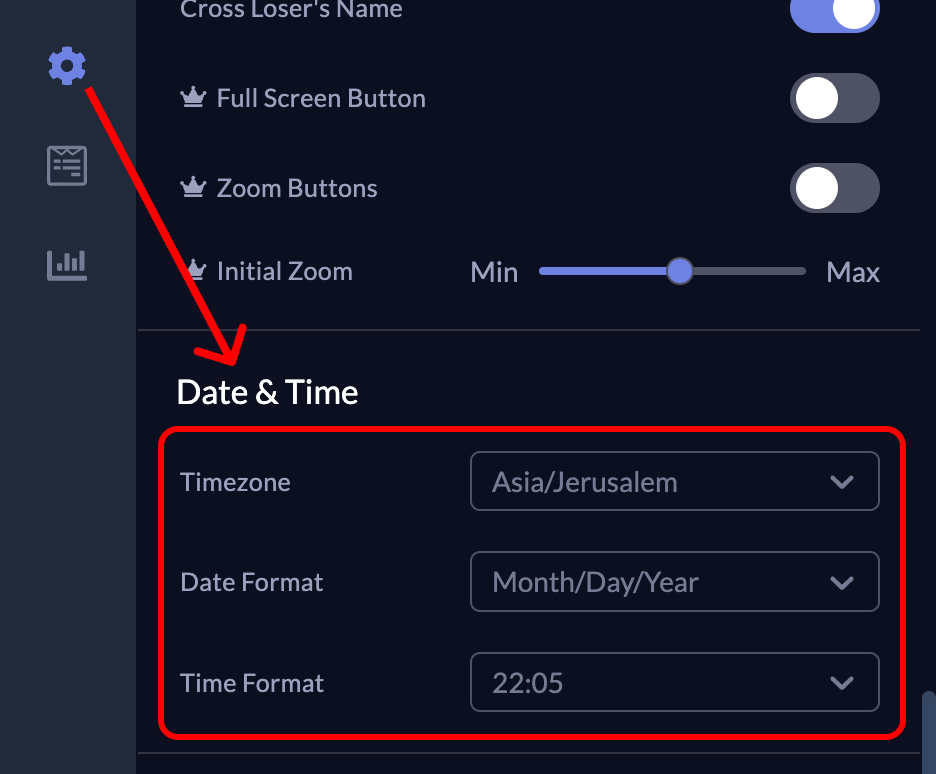
Task: Turn on the Zoom Buttons switch
Action: 834,189
